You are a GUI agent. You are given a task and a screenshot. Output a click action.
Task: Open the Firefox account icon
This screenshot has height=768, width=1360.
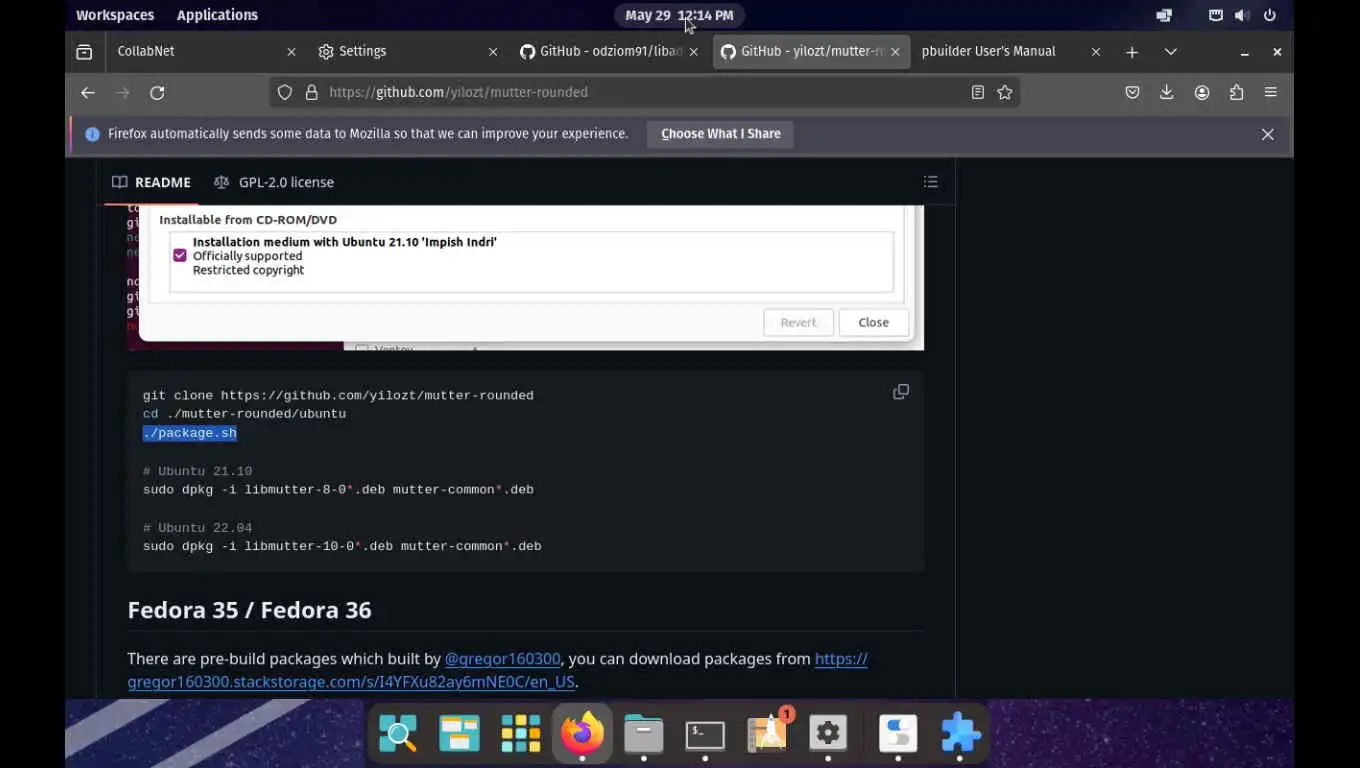[x=1202, y=92]
